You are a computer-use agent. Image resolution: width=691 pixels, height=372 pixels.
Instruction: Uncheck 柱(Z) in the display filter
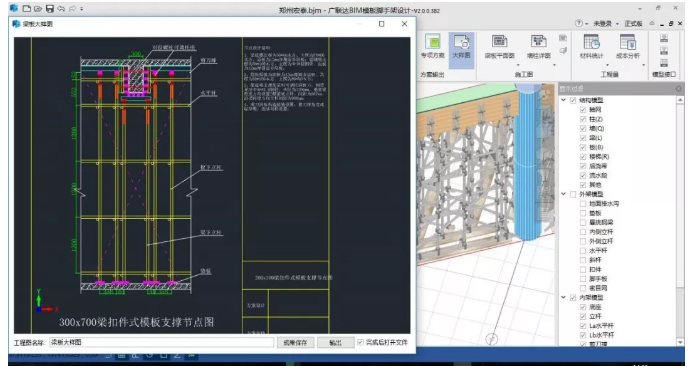click(x=583, y=119)
